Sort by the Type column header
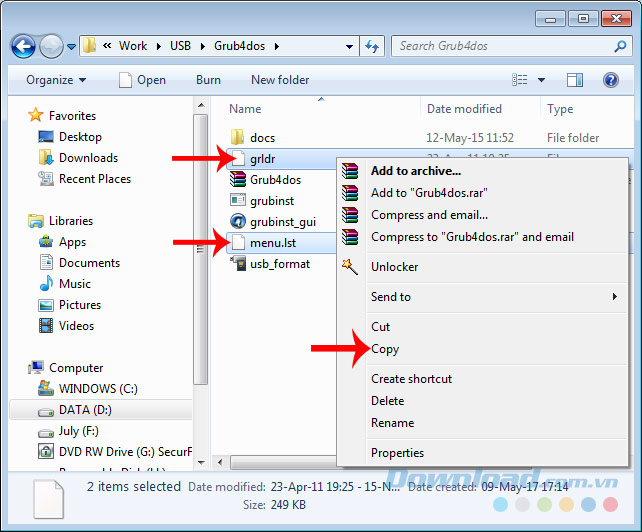Viewport: 642px width, 532px height. [560, 109]
